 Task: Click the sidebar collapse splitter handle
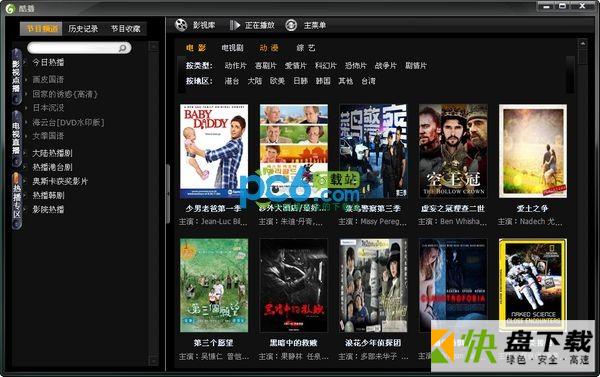168,194
